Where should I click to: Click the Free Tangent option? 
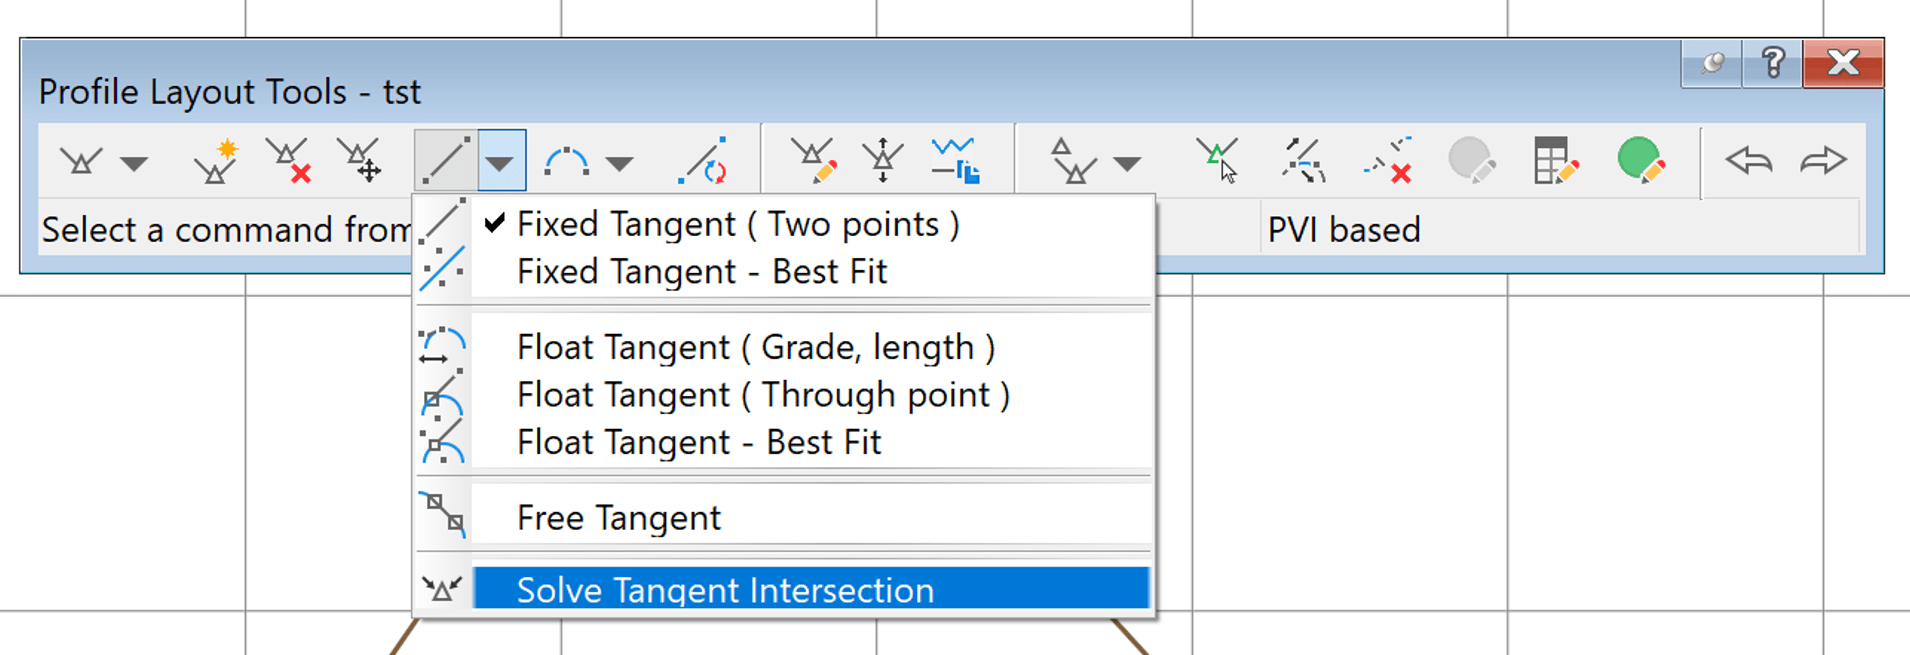pyautogui.click(x=618, y=517)
